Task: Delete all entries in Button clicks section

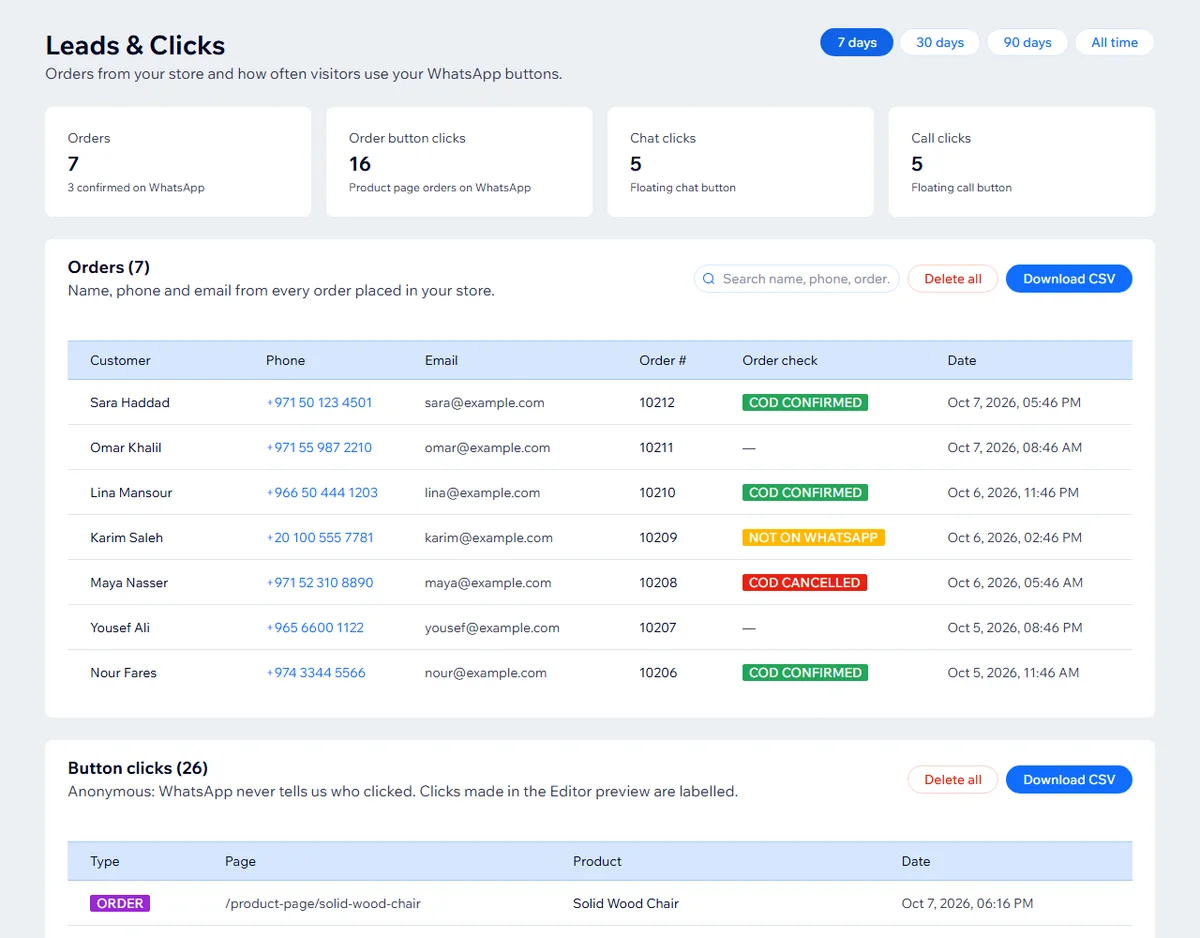Action: pos(952,780)
